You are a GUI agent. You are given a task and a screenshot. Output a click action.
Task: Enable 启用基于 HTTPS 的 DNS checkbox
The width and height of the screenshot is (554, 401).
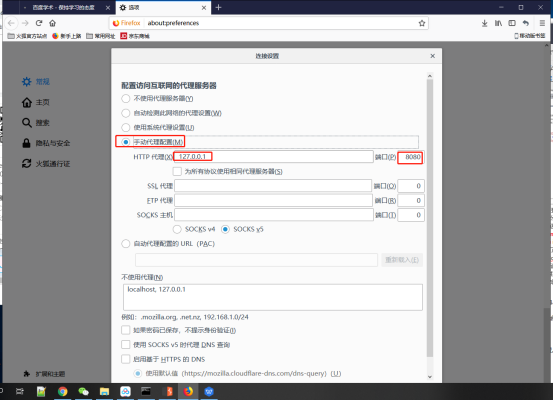126,359
